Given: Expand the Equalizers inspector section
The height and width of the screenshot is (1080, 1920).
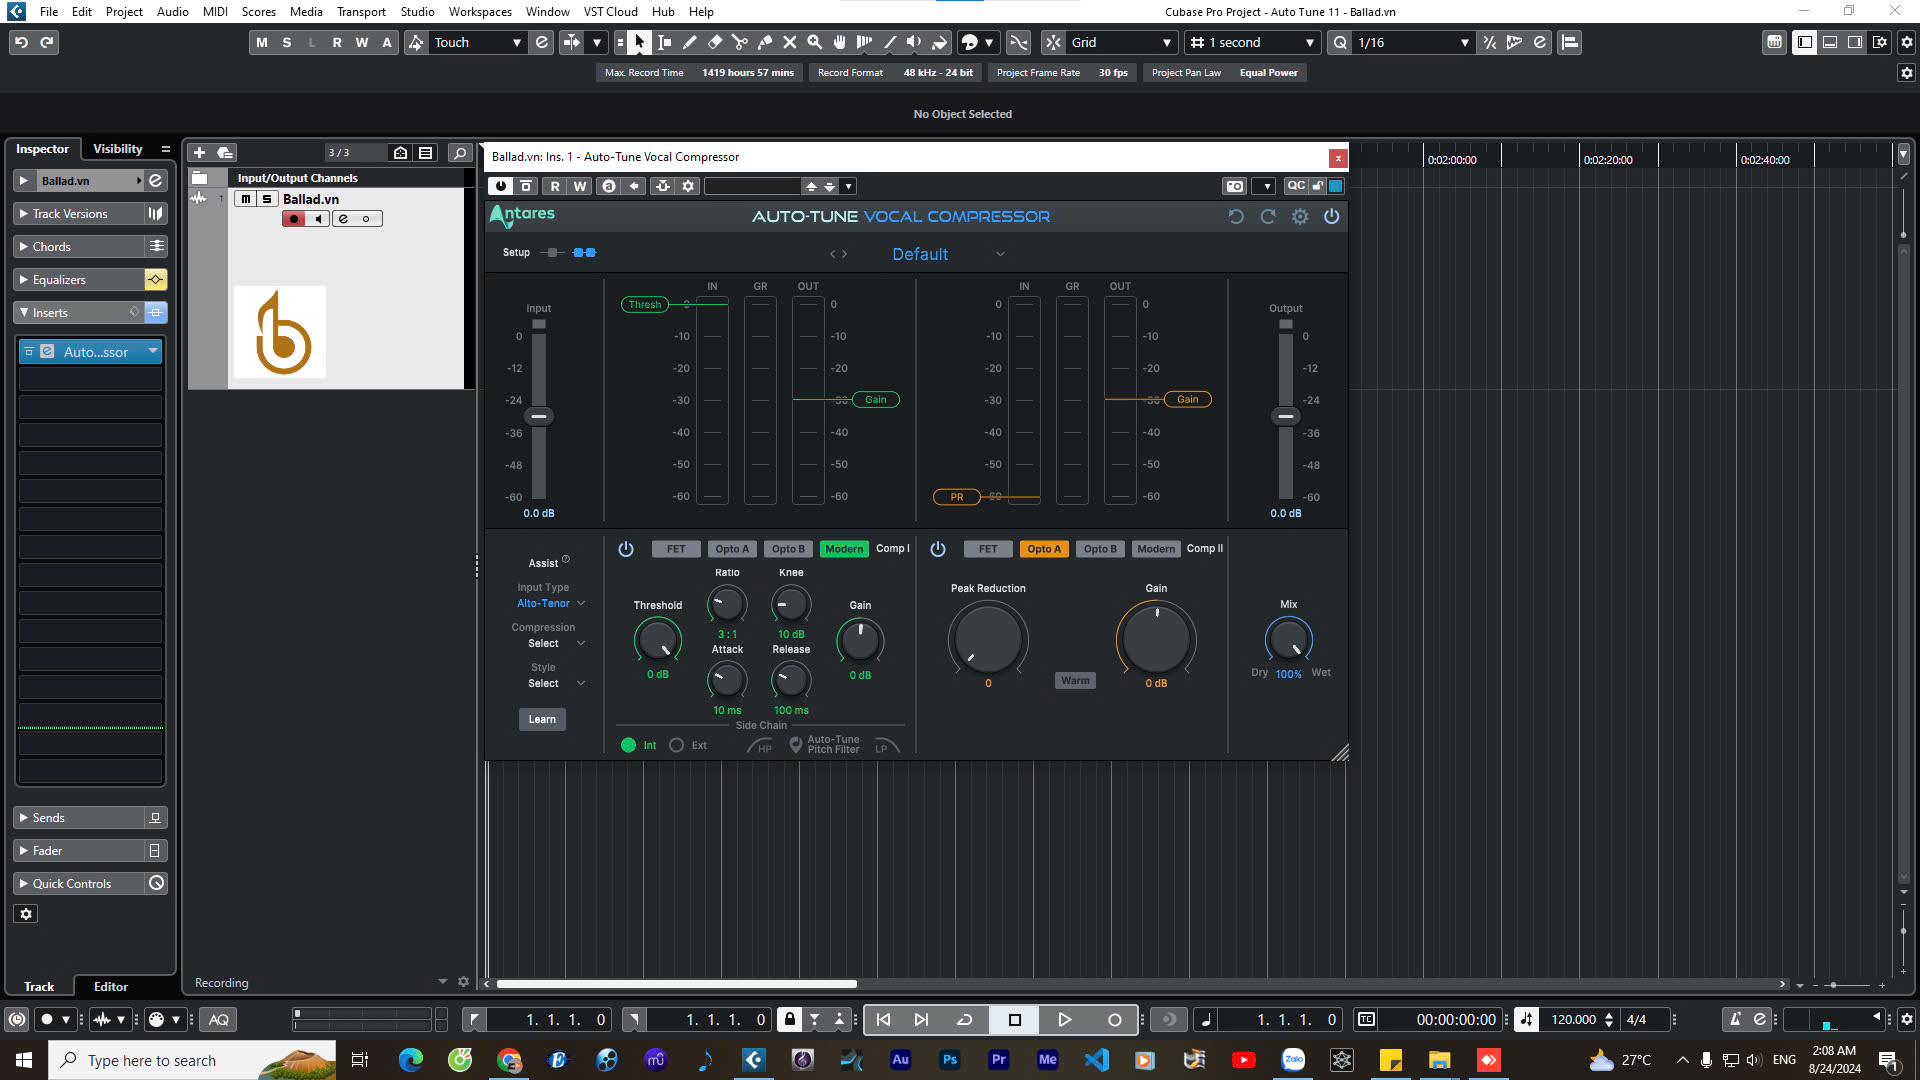Looking at the screenshot, I should coord(78,280).
